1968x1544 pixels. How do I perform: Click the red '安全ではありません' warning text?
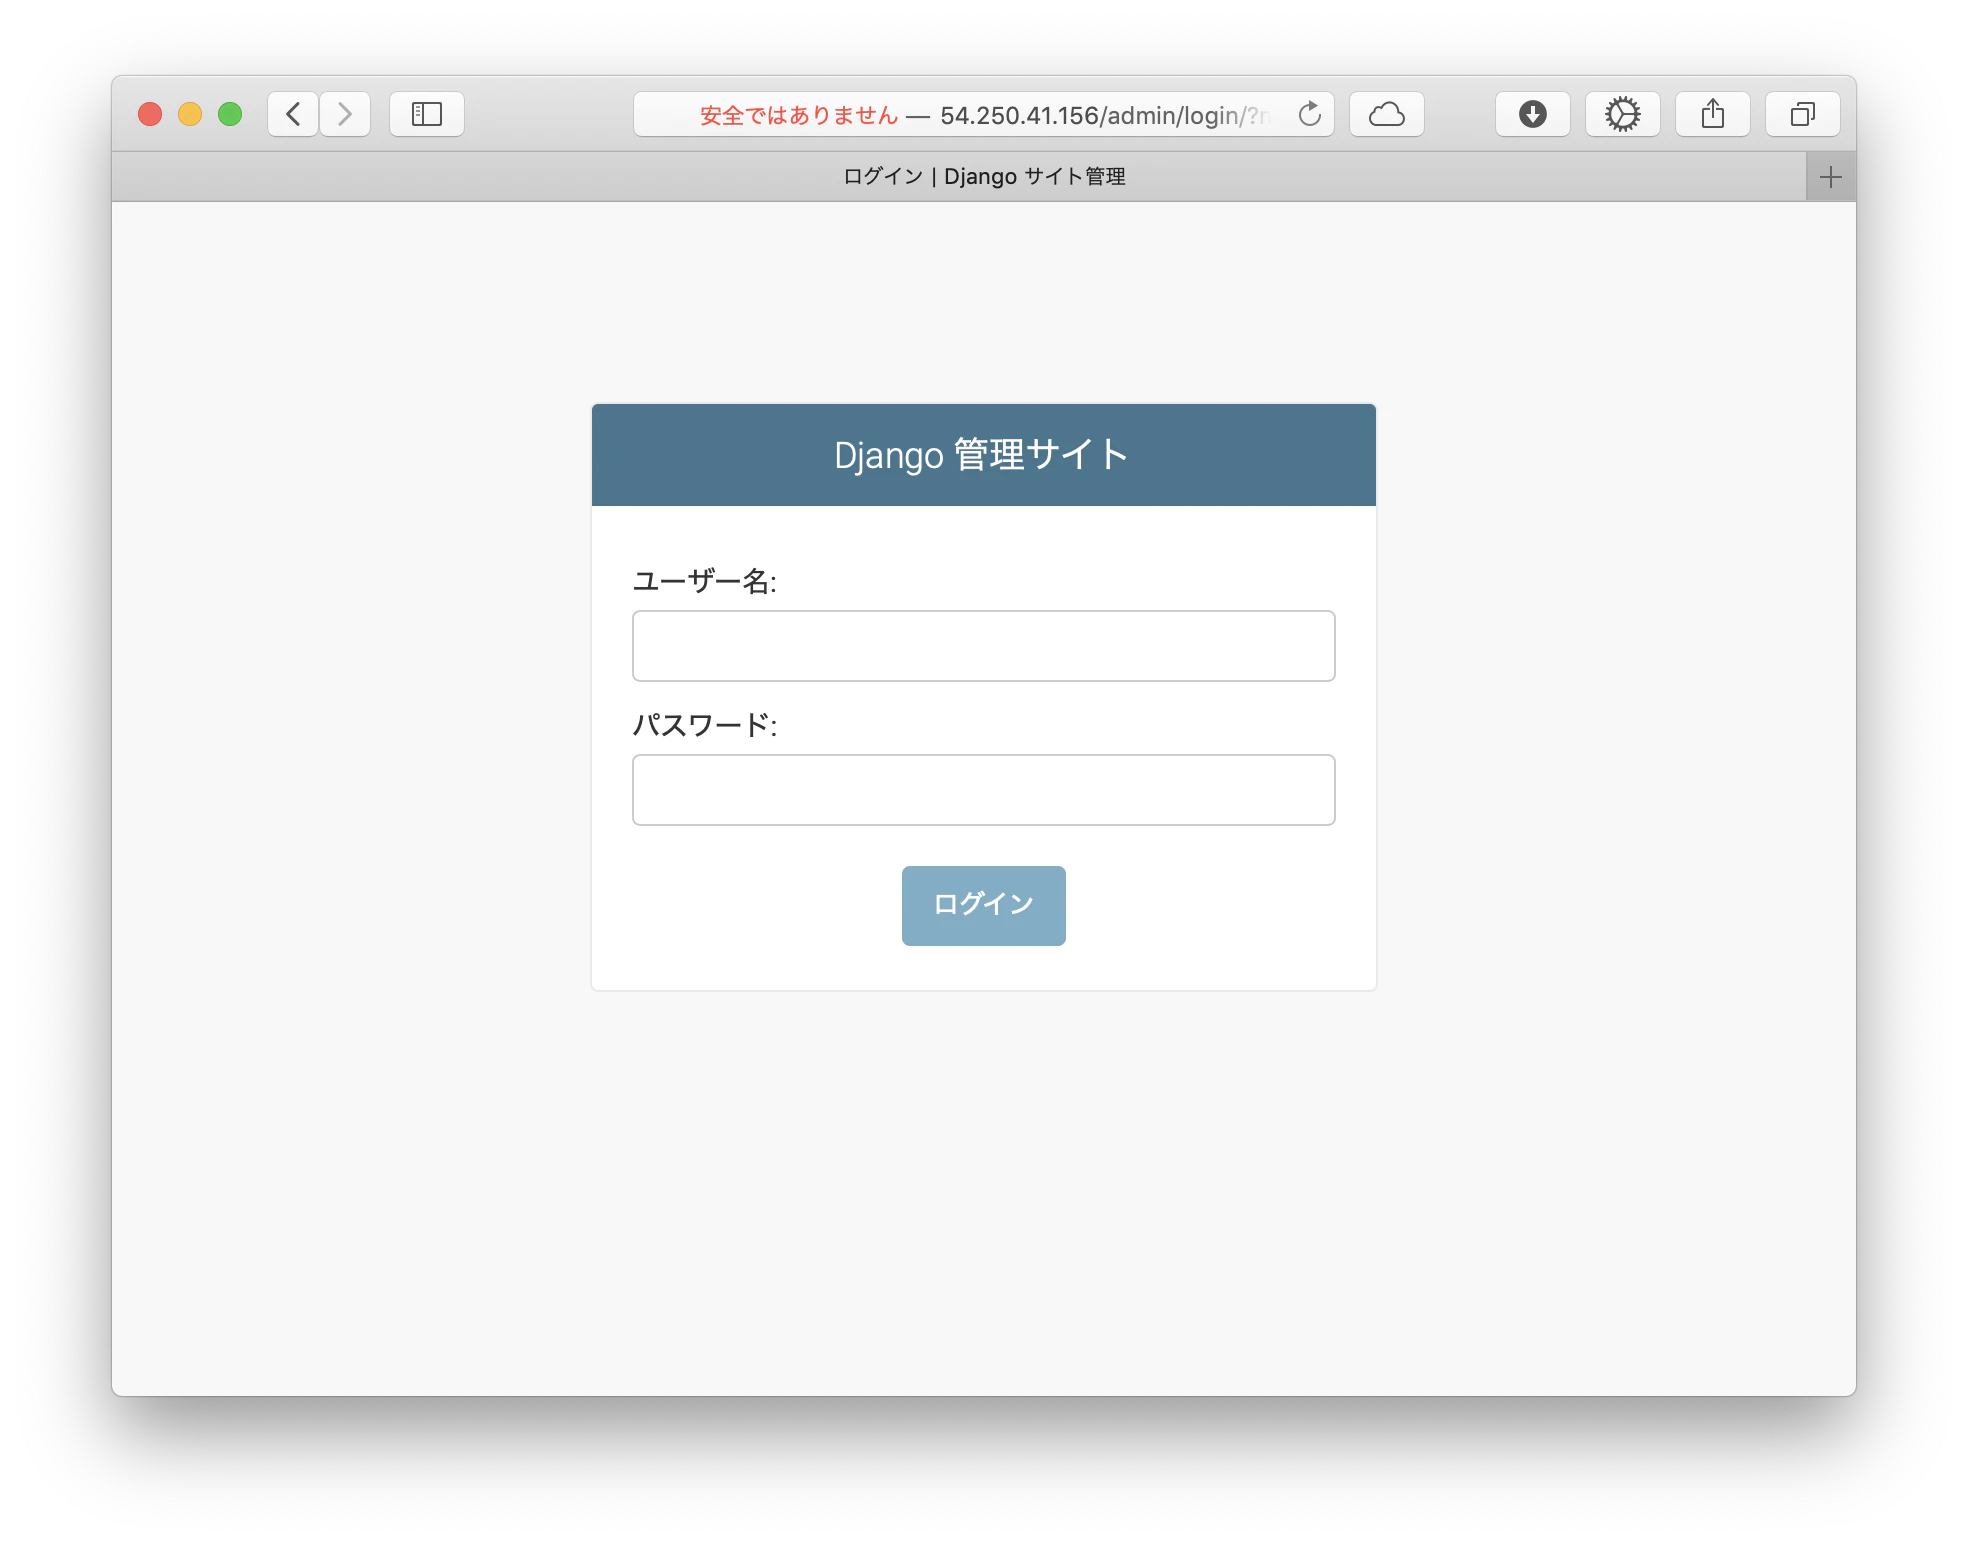point(799,115)
